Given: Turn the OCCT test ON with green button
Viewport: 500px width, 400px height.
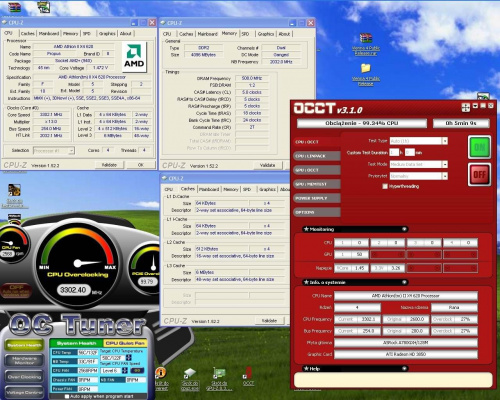Looking at the screenshot, I should (479, 147).
